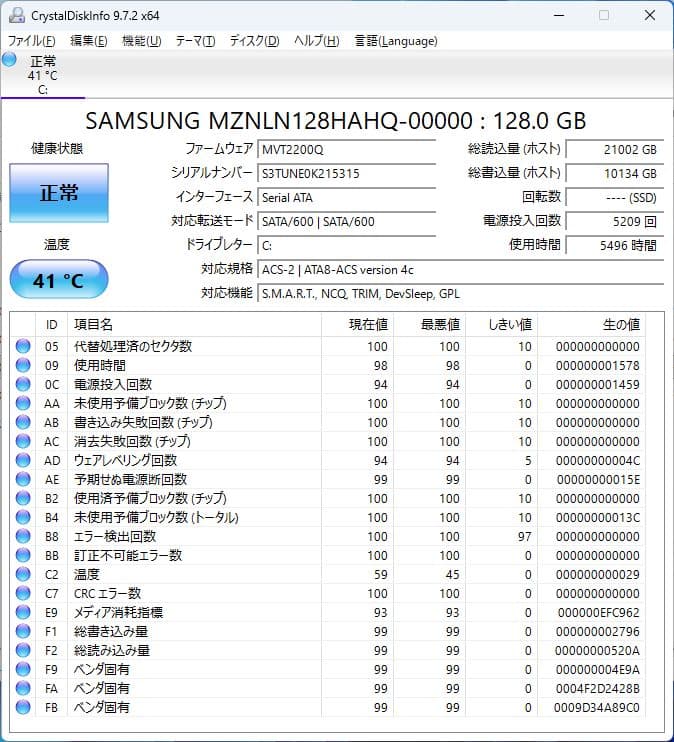Click the ID column header
Viewport: 674px width, 742px height.
[52, 325]
